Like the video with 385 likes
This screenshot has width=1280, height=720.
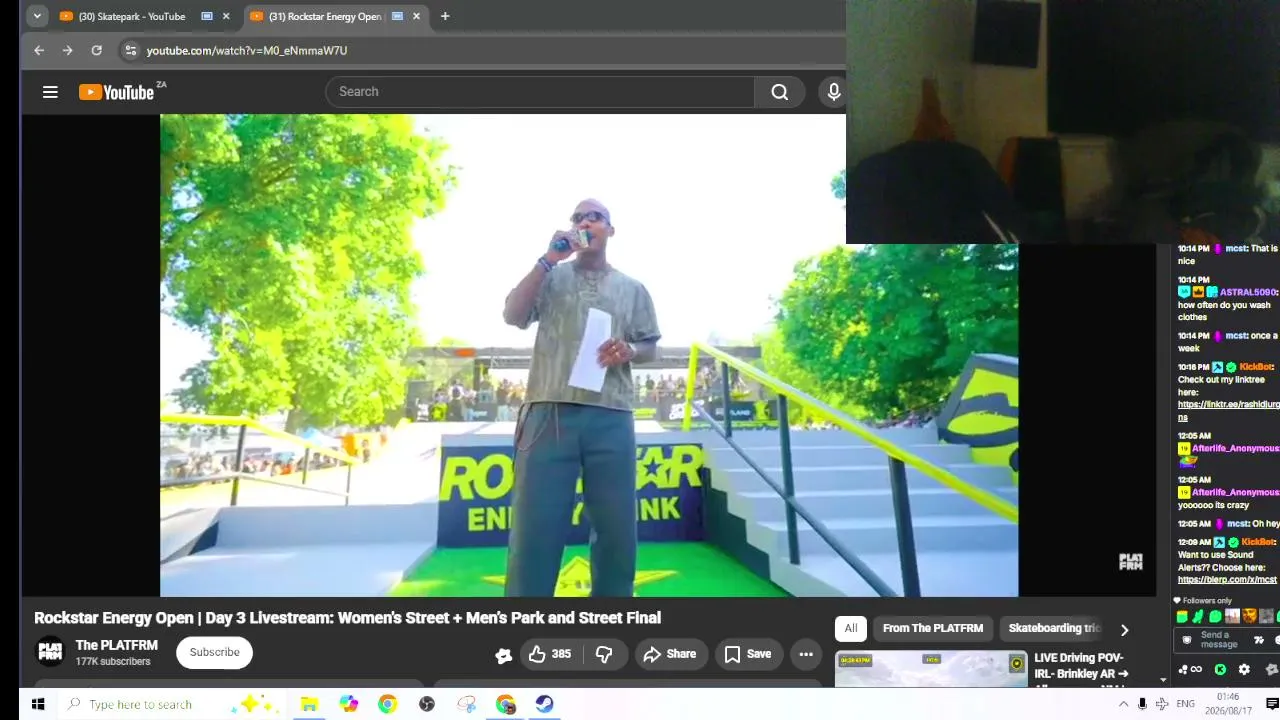tap(549, 654)
